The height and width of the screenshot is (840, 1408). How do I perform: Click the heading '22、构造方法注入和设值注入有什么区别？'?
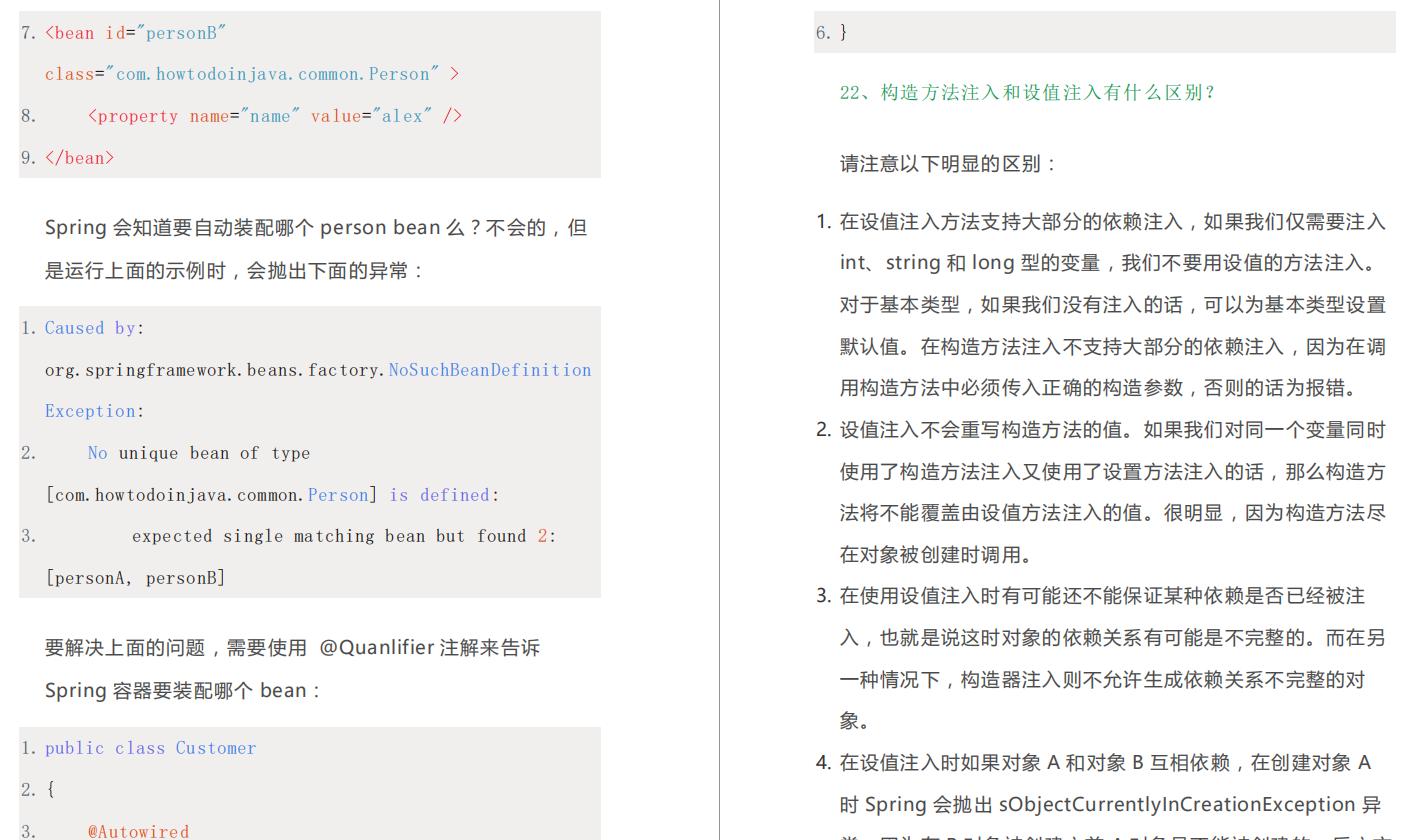(x=1029, y=93)
